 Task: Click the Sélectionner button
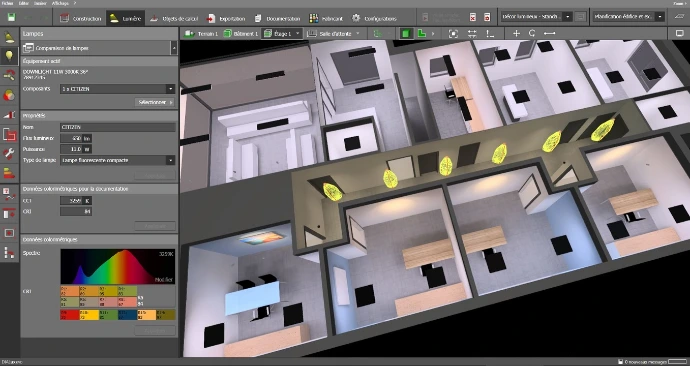click(x=154, y=102)
